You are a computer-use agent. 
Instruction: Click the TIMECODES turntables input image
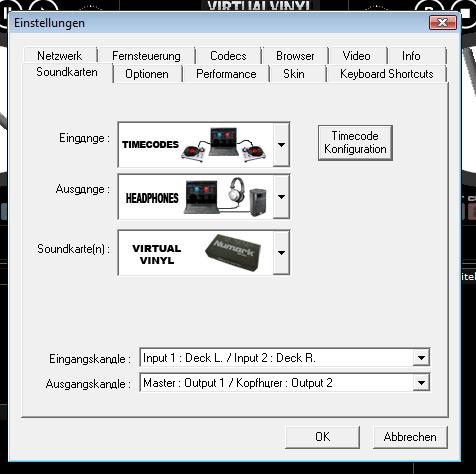[196, 144]
